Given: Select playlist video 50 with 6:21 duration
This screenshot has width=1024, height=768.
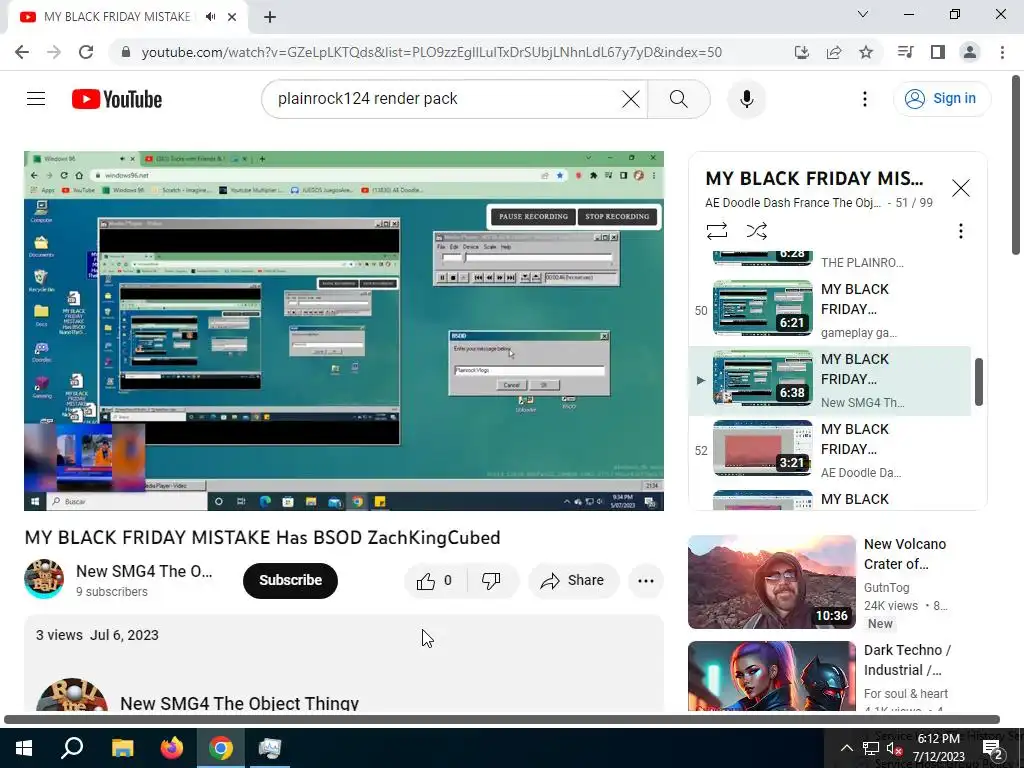Looking at the screenshot, I should [x=829, y=309].
